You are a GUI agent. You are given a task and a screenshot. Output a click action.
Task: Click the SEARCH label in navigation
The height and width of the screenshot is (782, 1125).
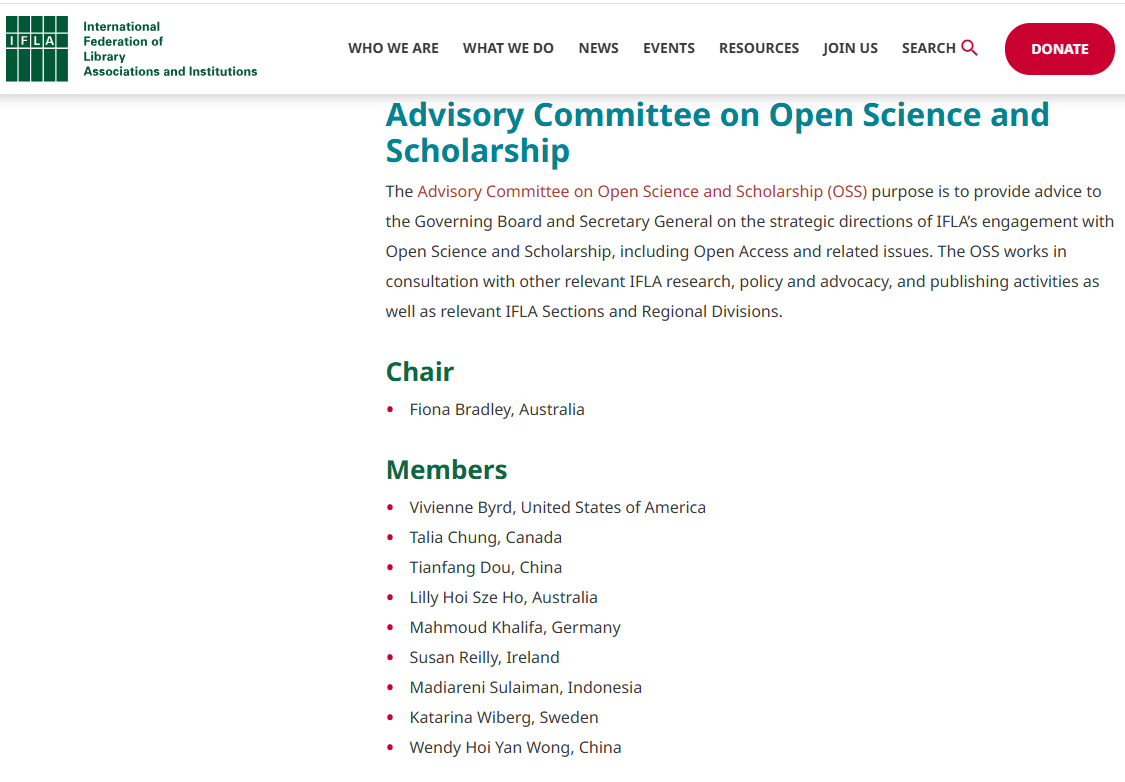[928, 48]
